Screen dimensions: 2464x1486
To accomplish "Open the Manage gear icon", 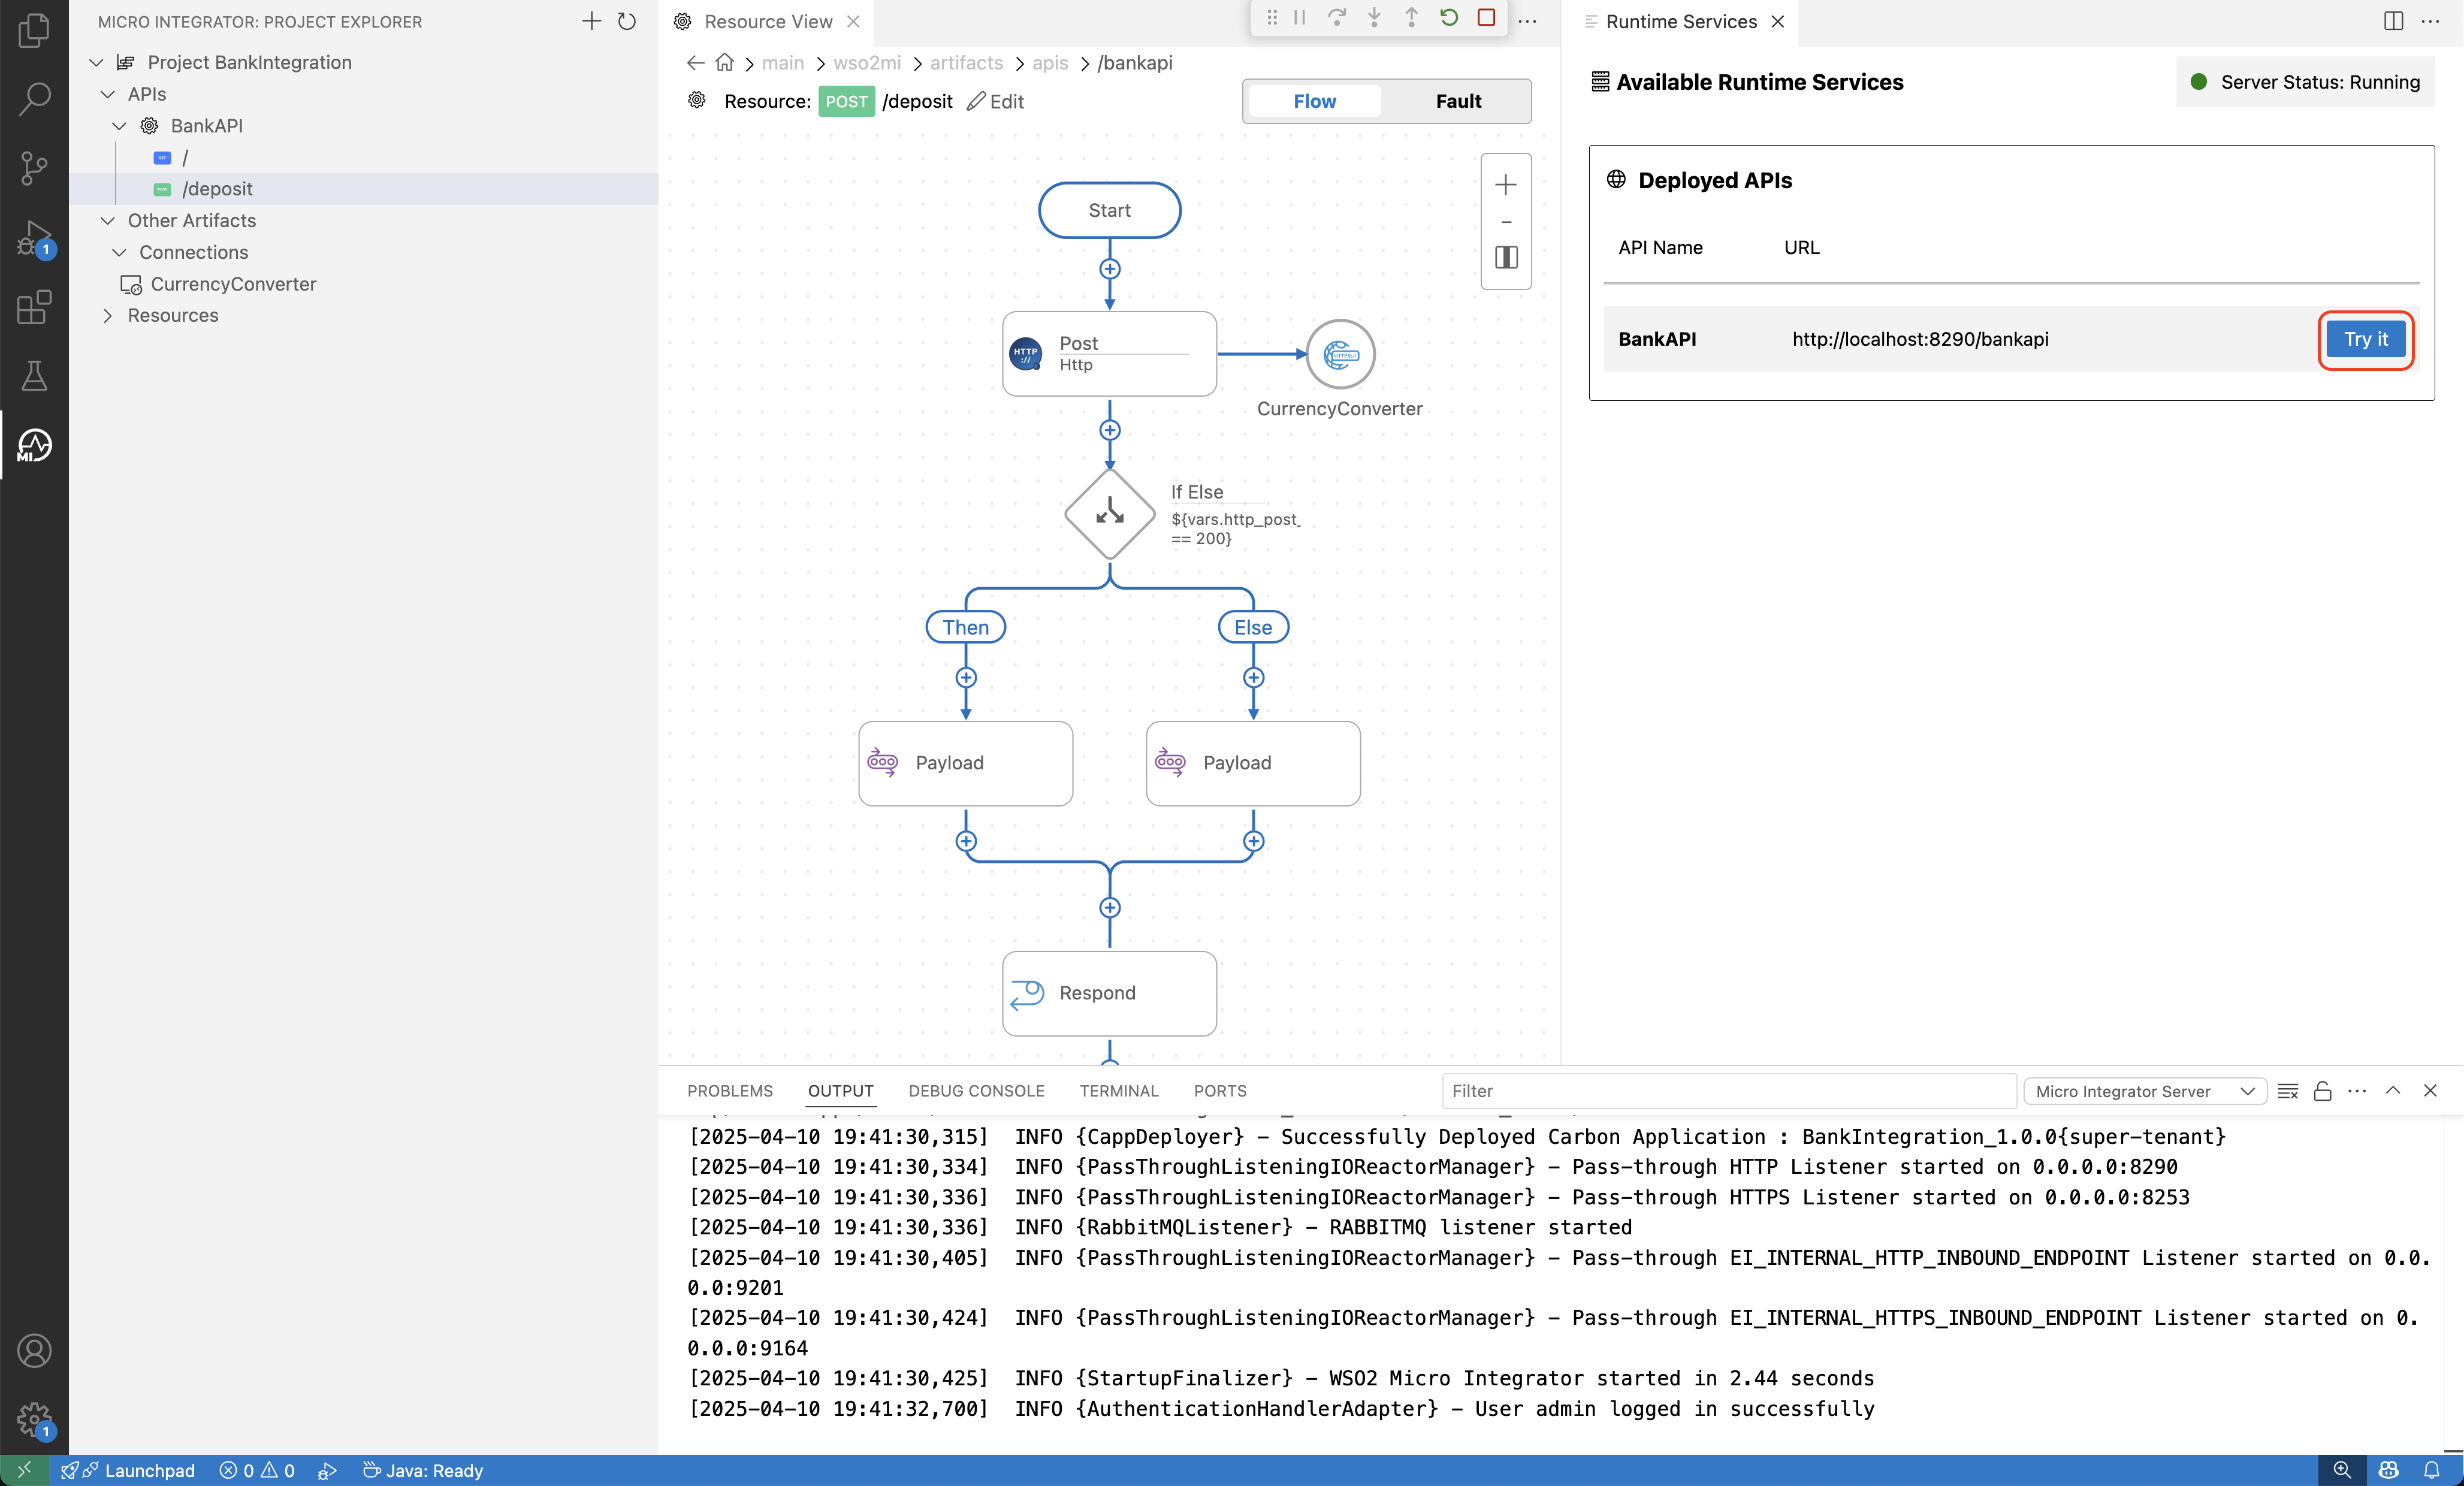I will coord(34,1419).
